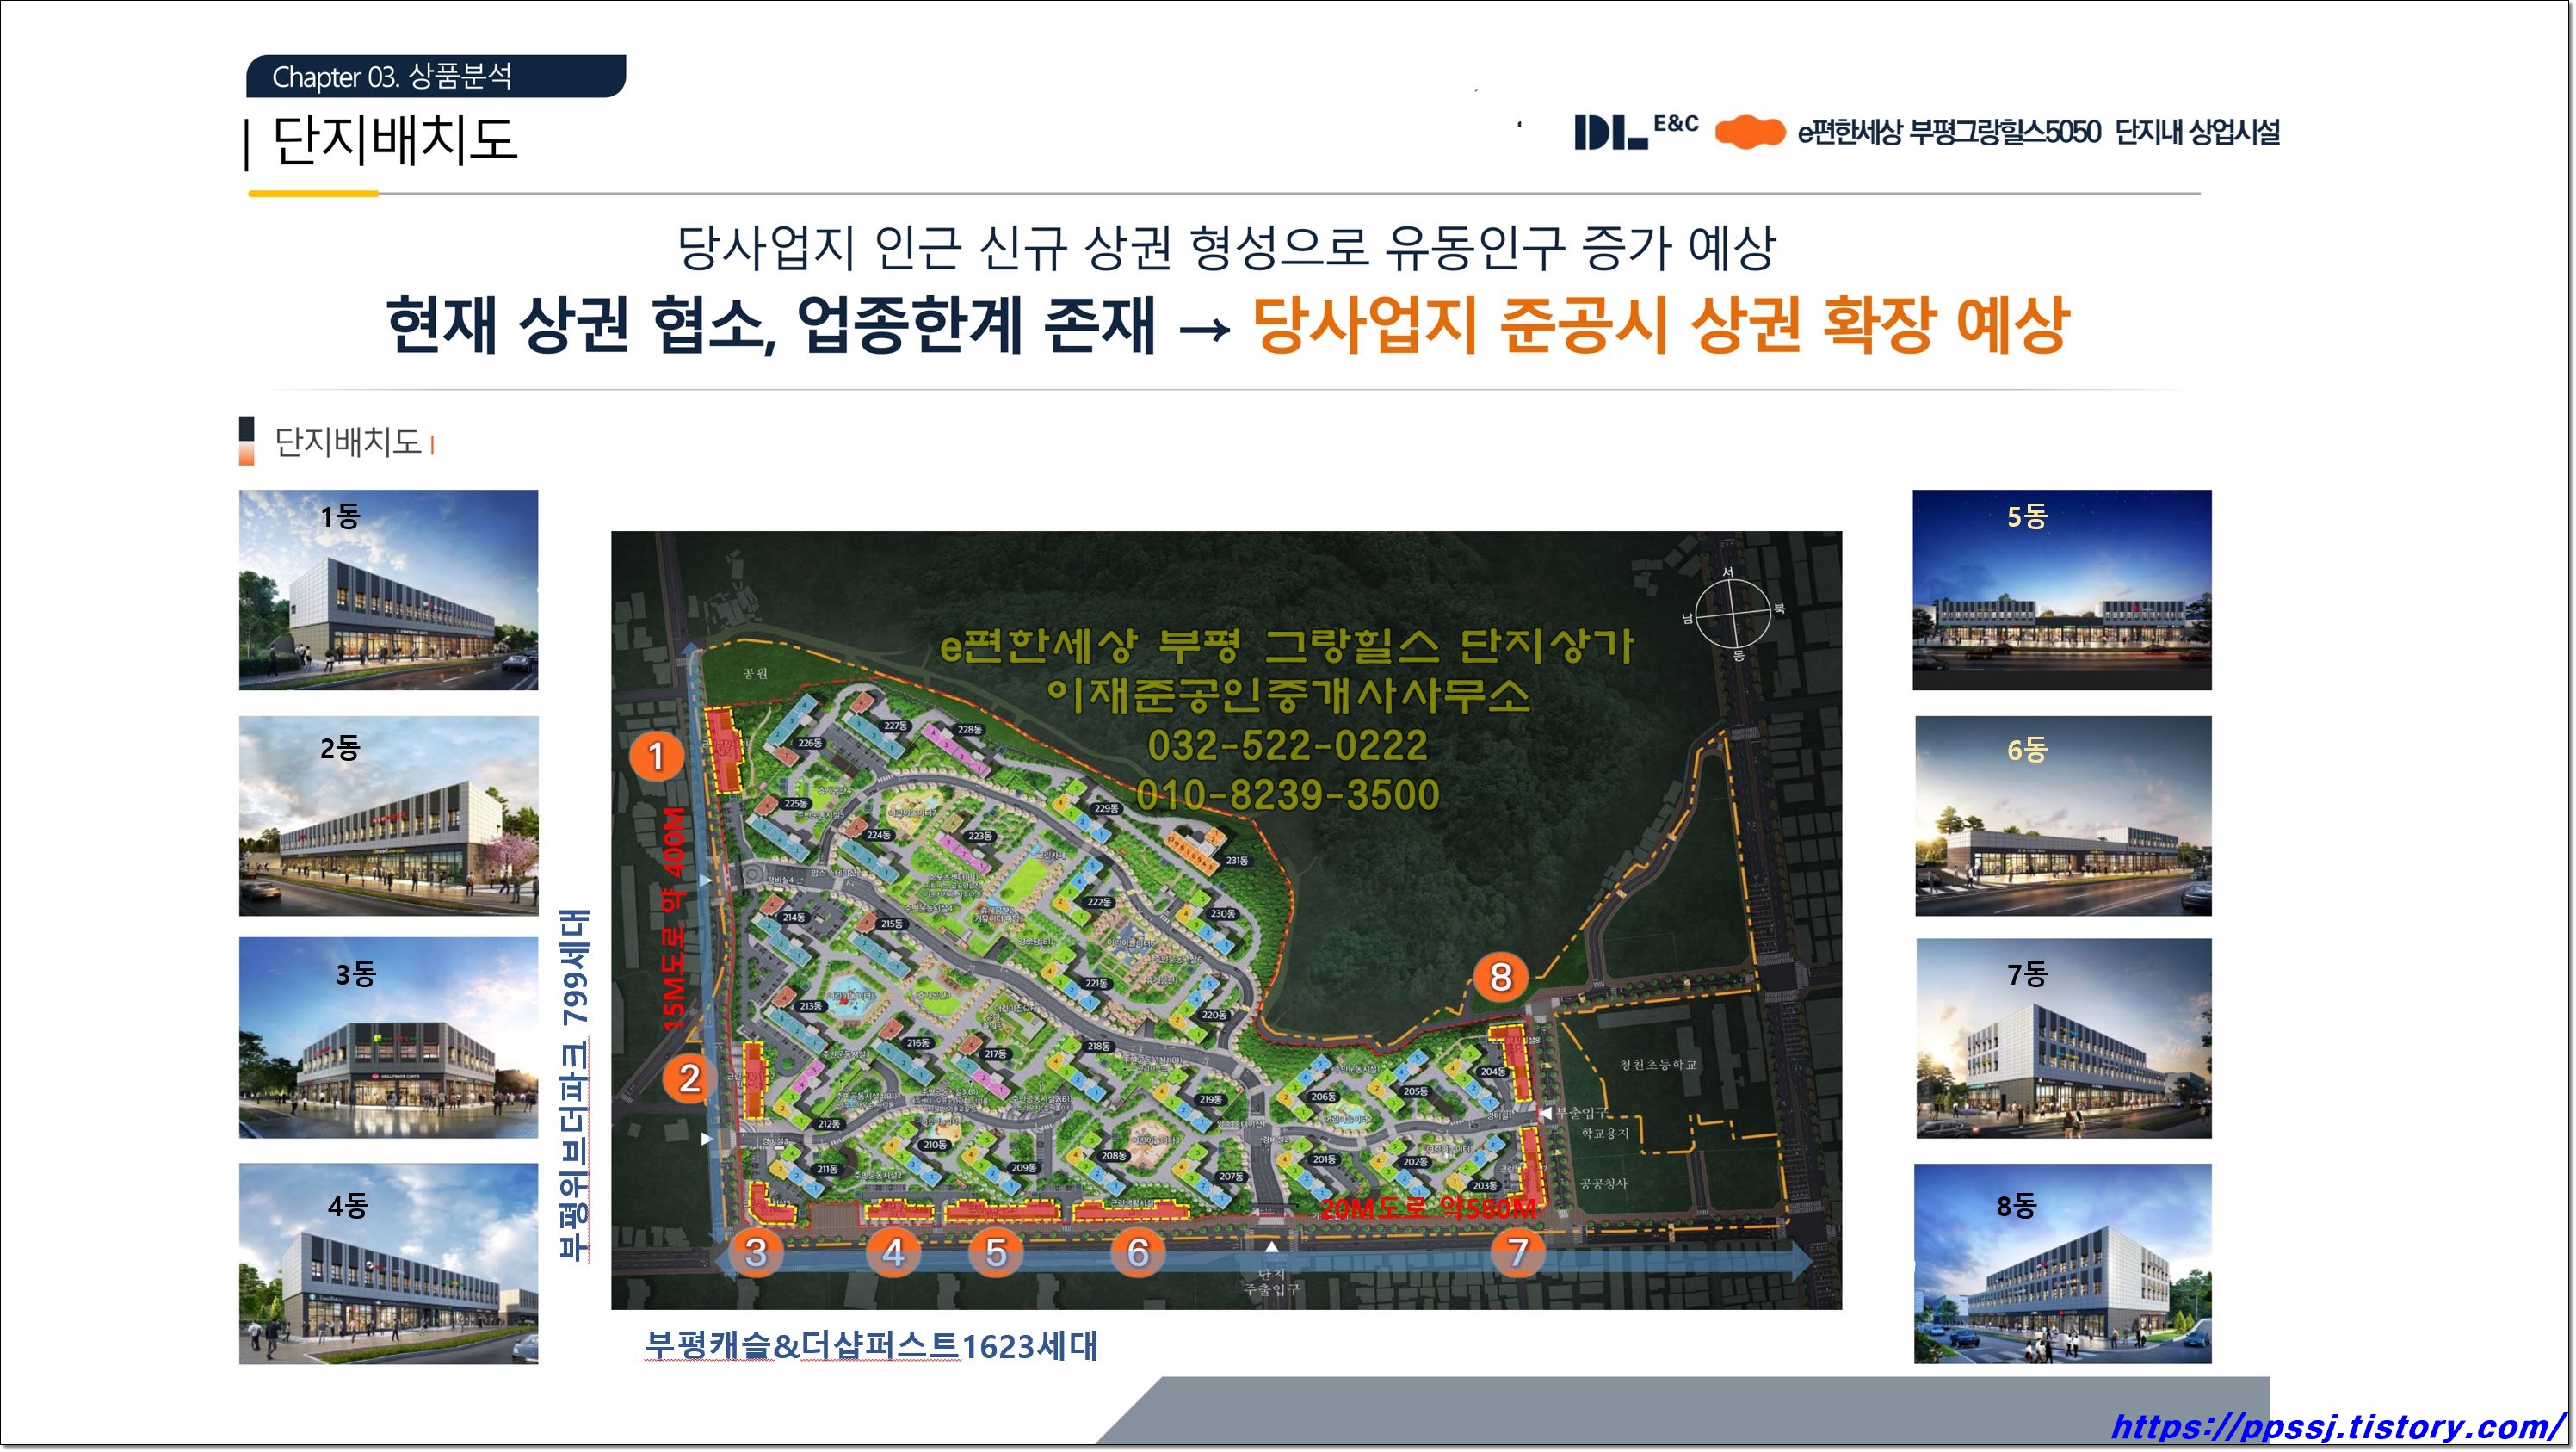The image size is (2576, 1452).
Task: Select orange marker 8 on the site map
Action: click(x=1500, y=977)
